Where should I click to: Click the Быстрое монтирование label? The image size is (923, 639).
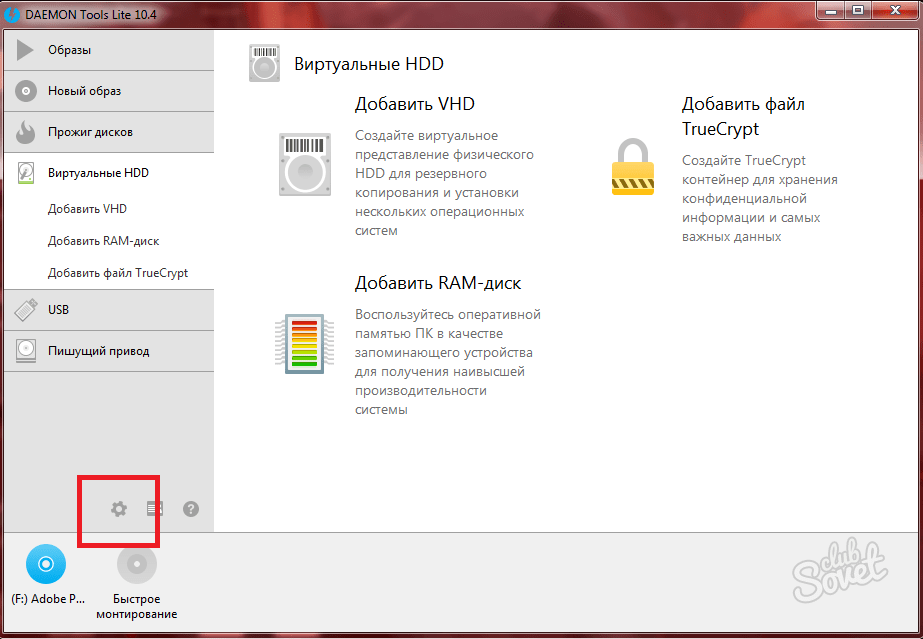tap(137, 607)
